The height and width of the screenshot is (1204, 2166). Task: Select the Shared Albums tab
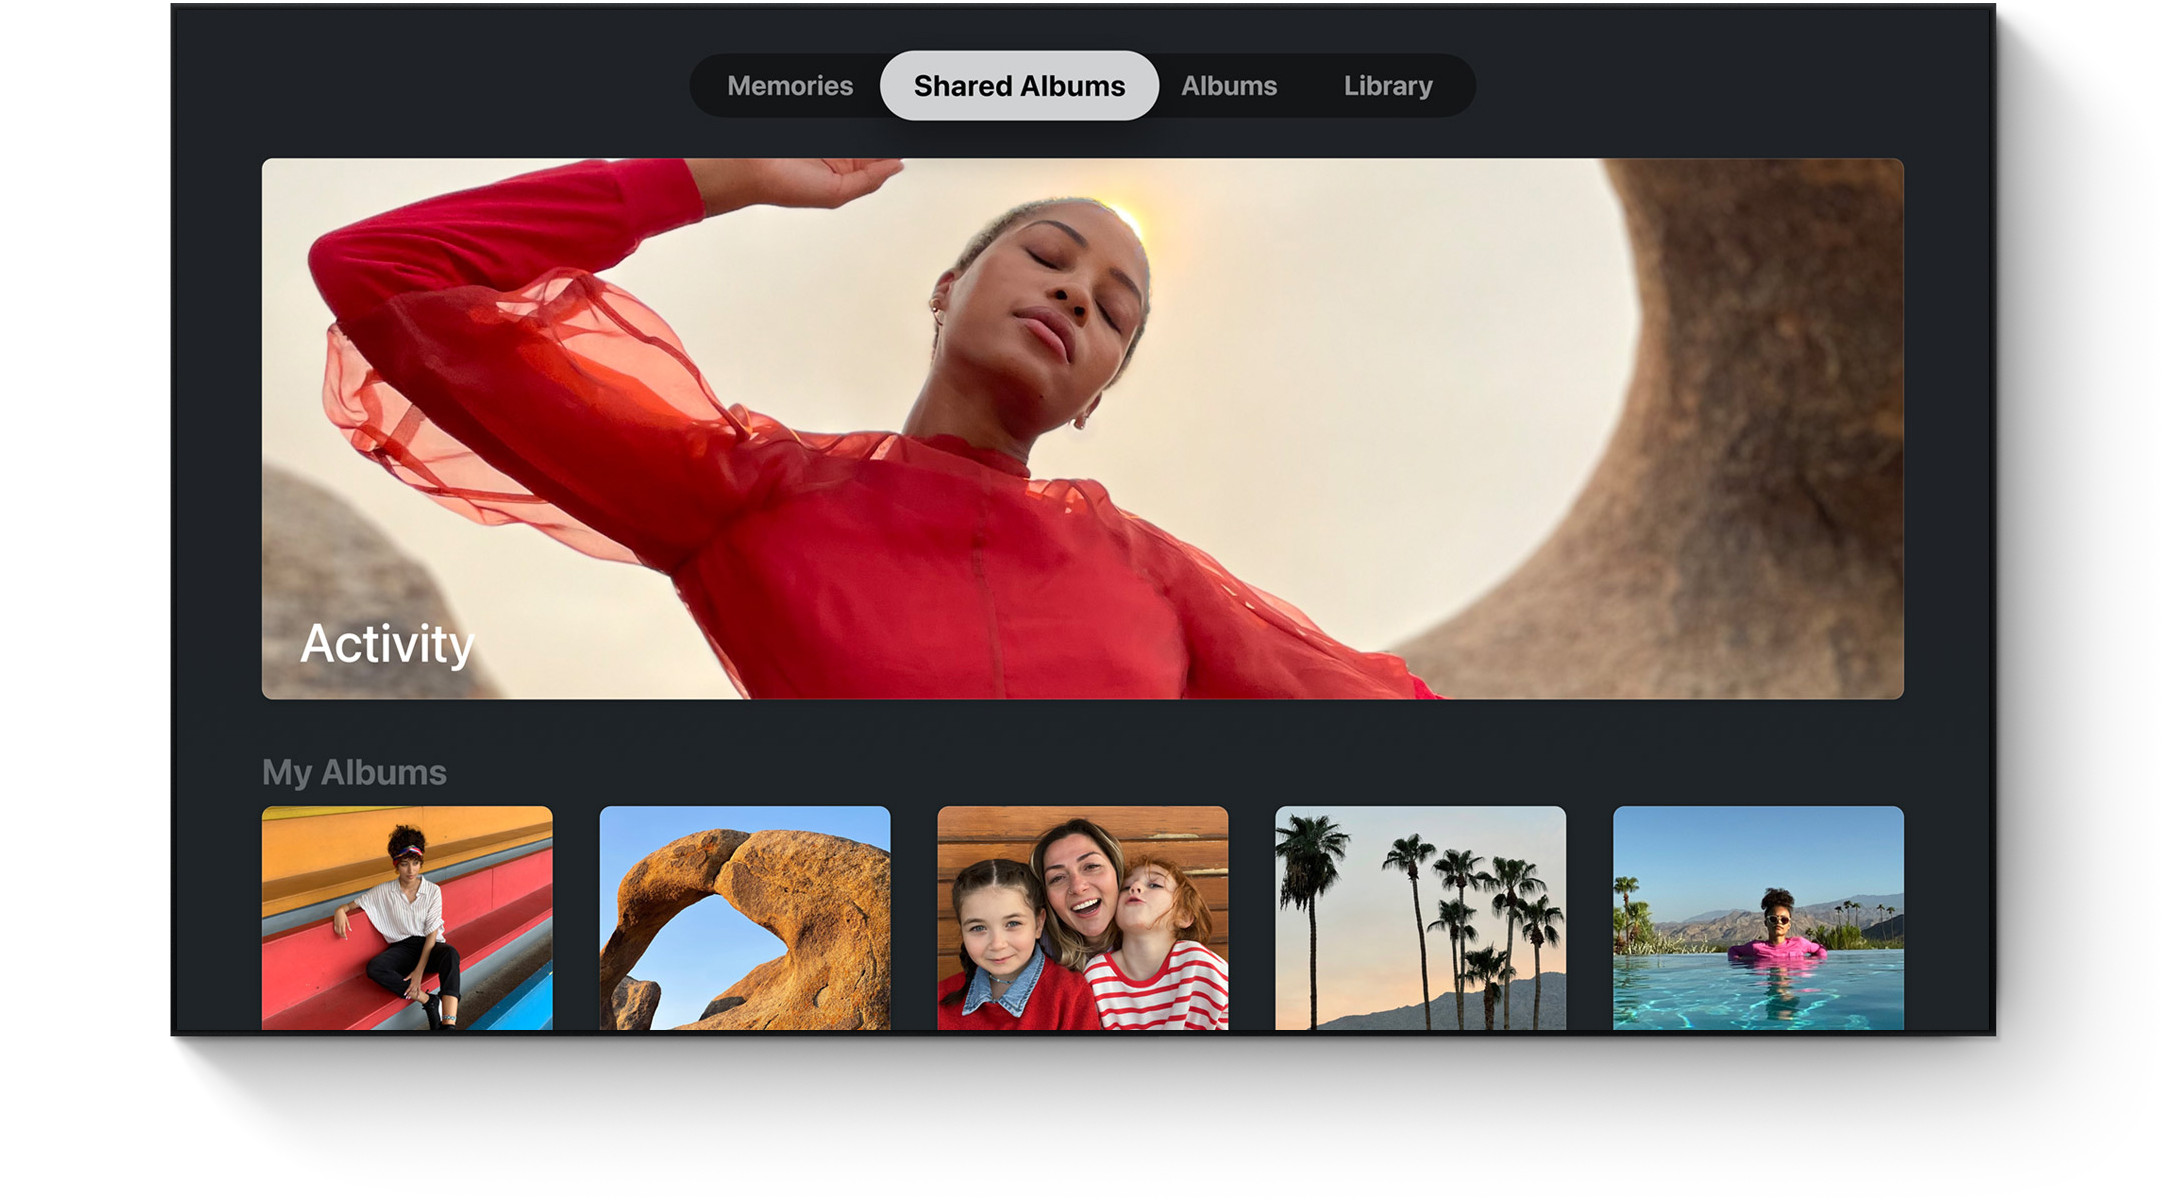pyautogui.click(x=1019, y=86)
